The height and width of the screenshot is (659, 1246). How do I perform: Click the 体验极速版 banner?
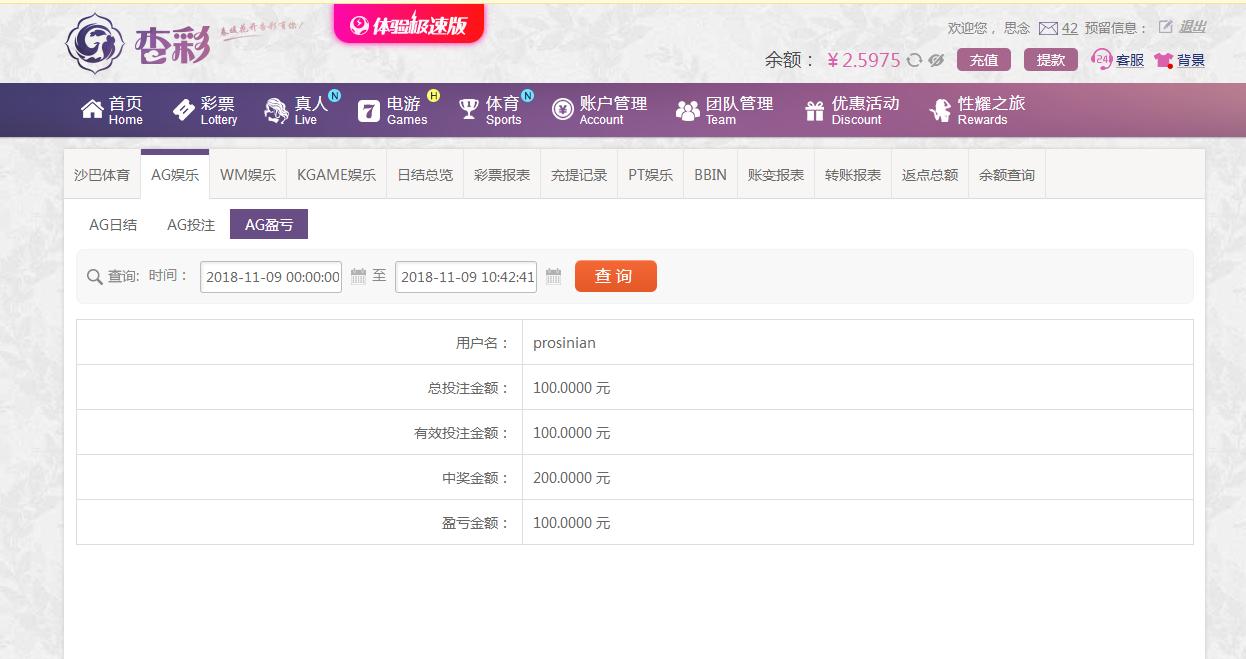coord(408,24)
